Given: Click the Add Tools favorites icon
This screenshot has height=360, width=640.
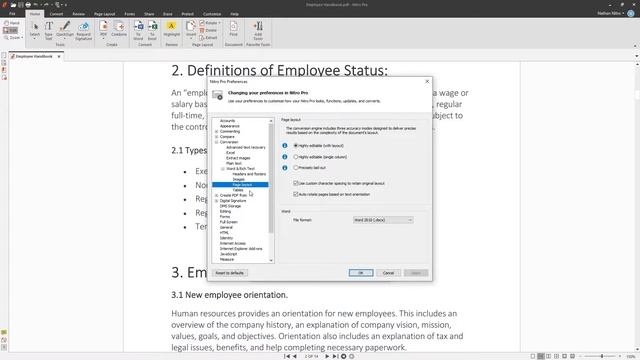Looking at the screenshot, I should tap(258, 30).
